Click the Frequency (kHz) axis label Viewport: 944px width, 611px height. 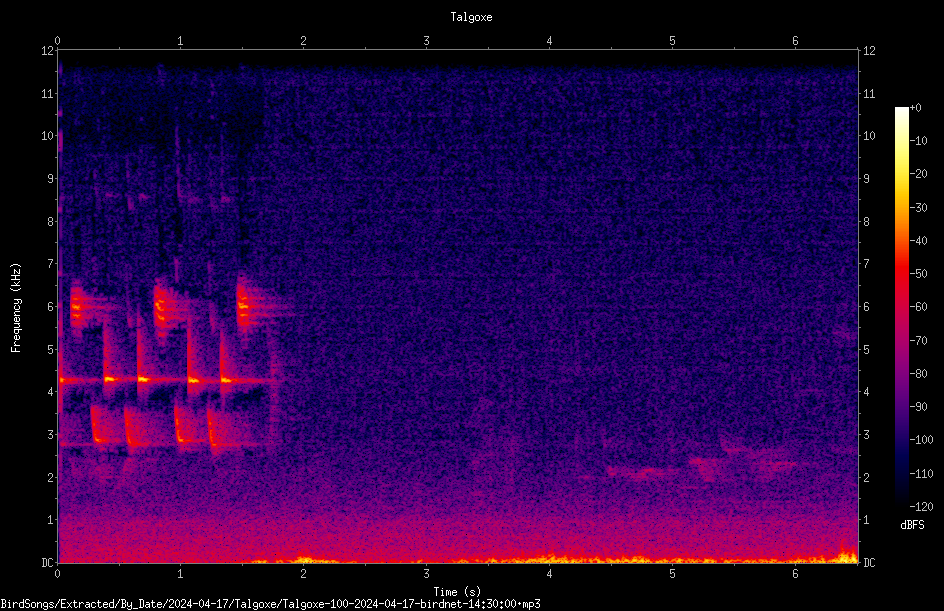coord(16,308)
